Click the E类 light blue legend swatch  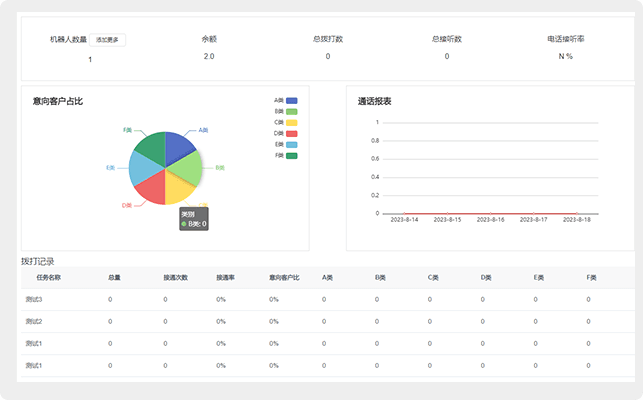click(292, 145)
